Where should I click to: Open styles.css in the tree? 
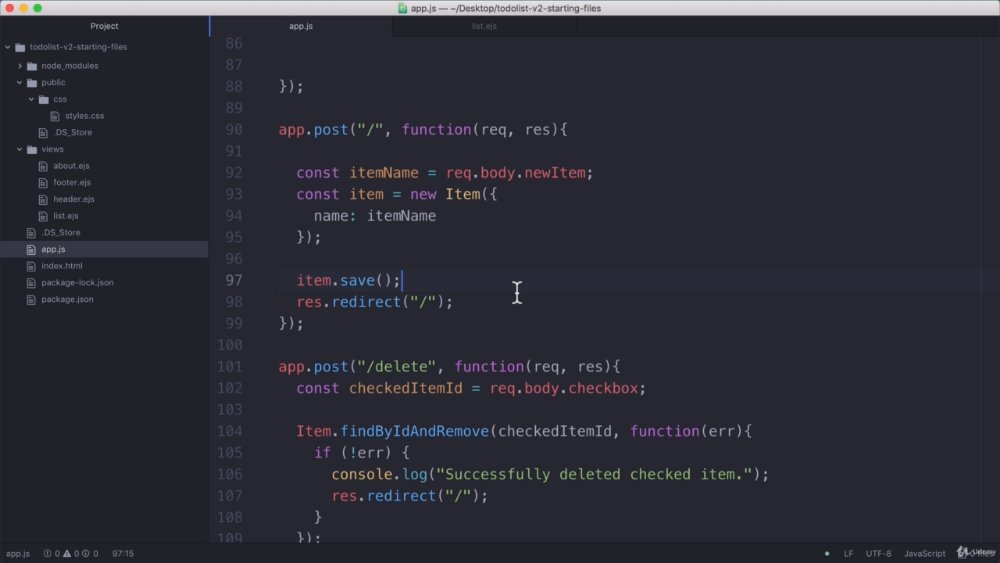click(x=84, y=116)
